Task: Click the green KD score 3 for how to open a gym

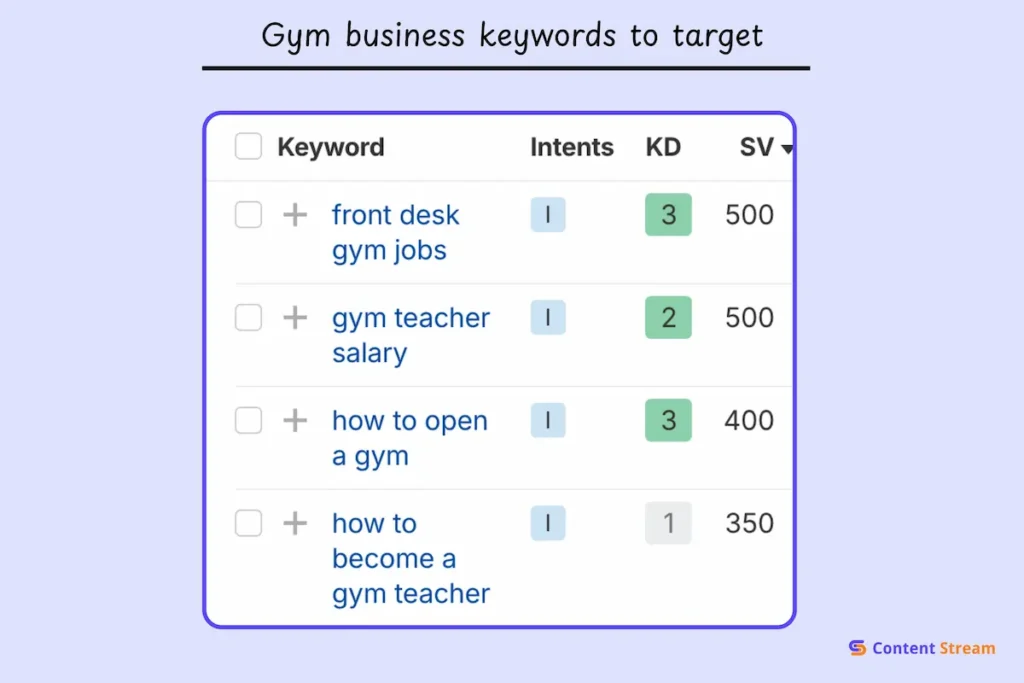Action: coord(667,420)
